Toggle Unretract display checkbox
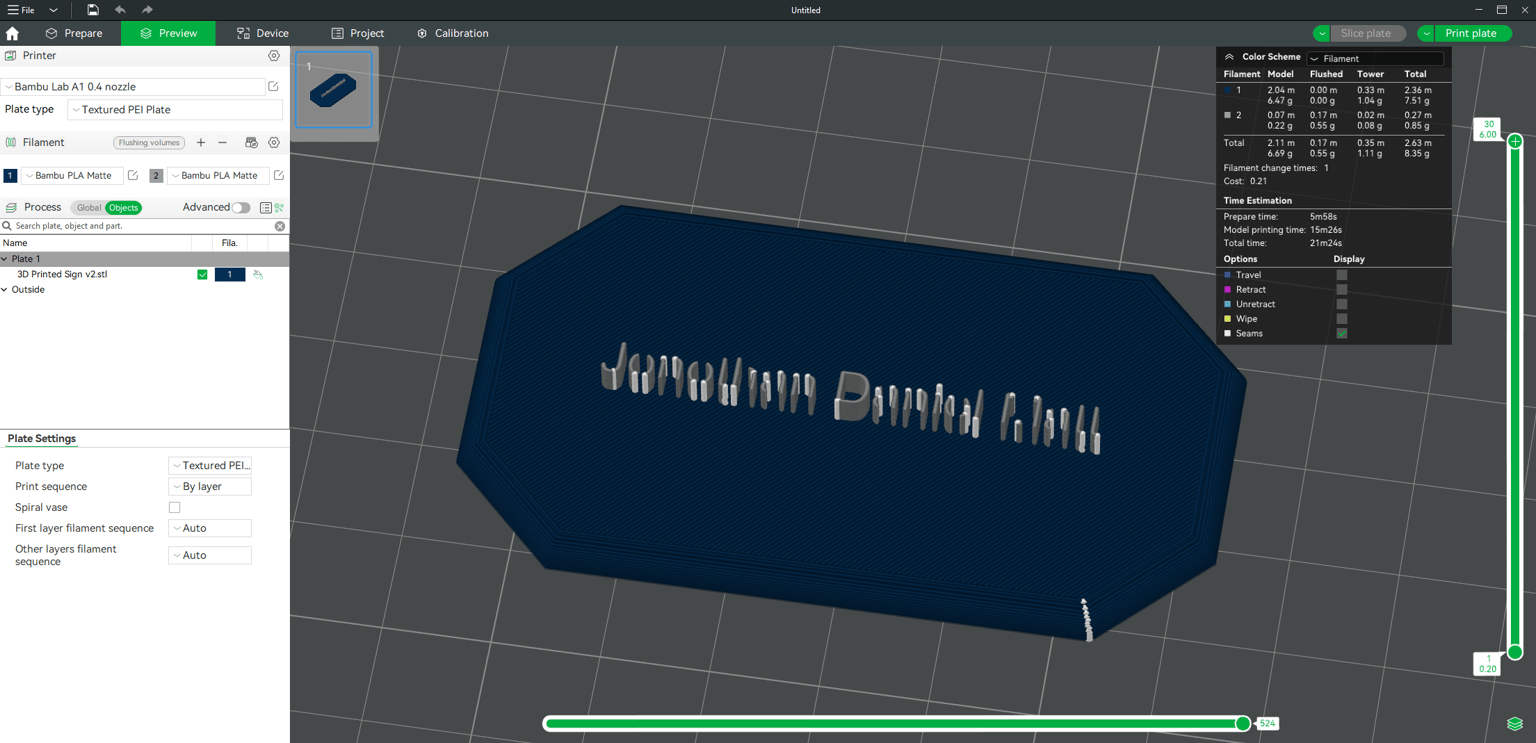This screenshot has height=743, width=1536. tap(1342, 304)
